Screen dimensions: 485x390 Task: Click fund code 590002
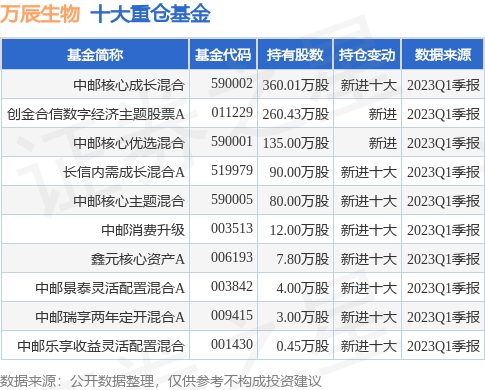tap(232, 83)
